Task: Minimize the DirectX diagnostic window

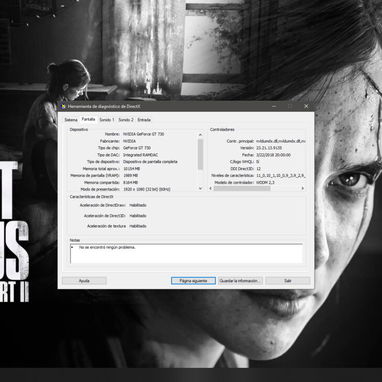Action: 274,106
